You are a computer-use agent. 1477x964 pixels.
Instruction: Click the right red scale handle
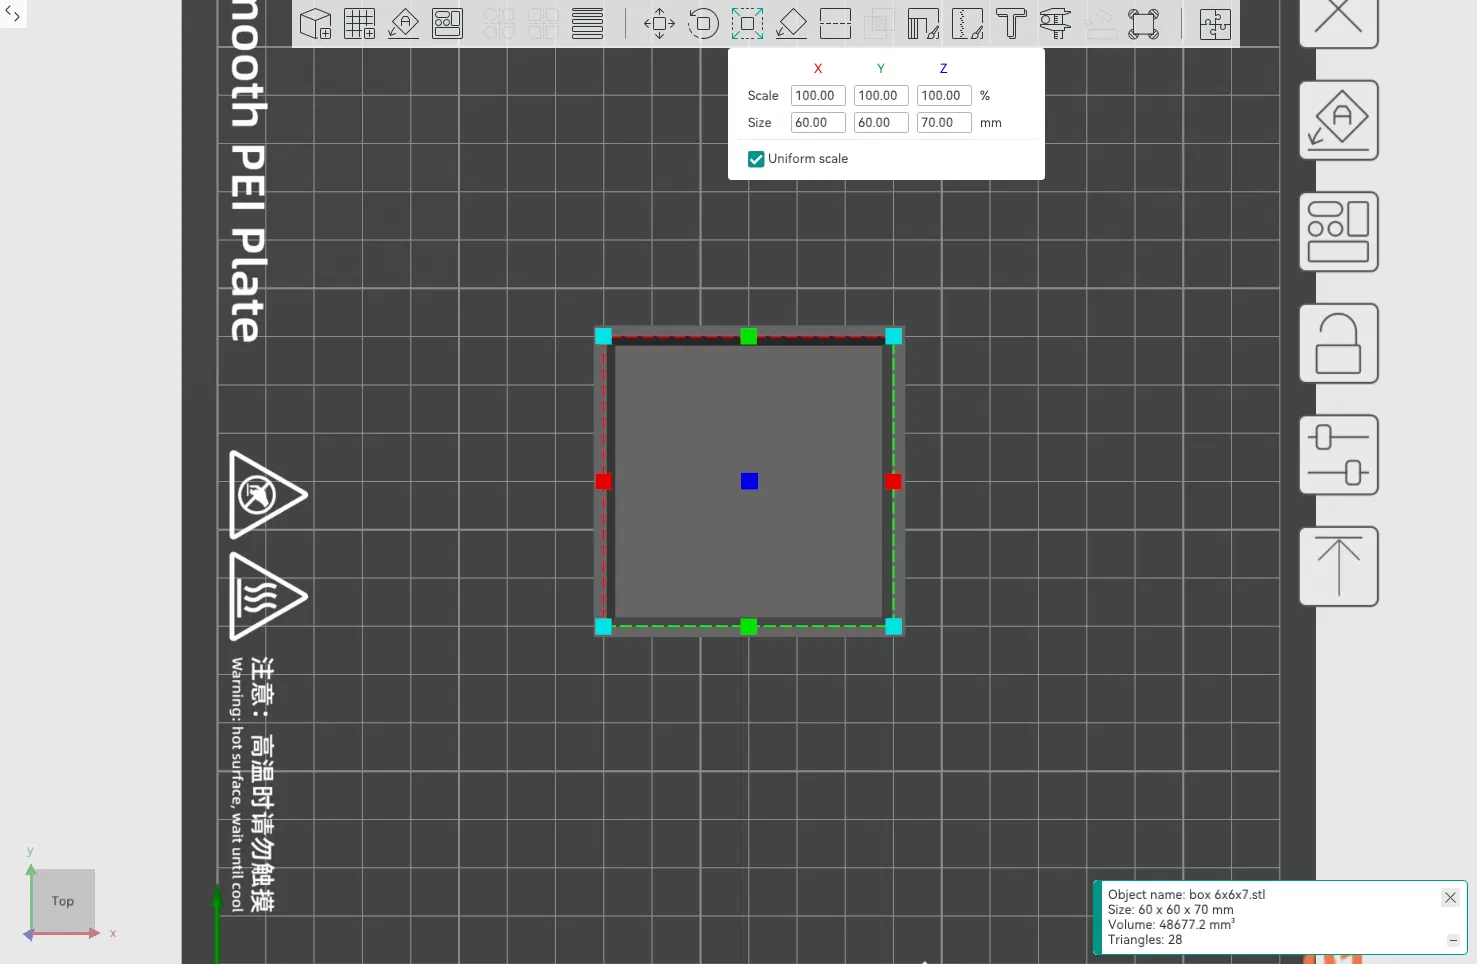click(894, 481)
